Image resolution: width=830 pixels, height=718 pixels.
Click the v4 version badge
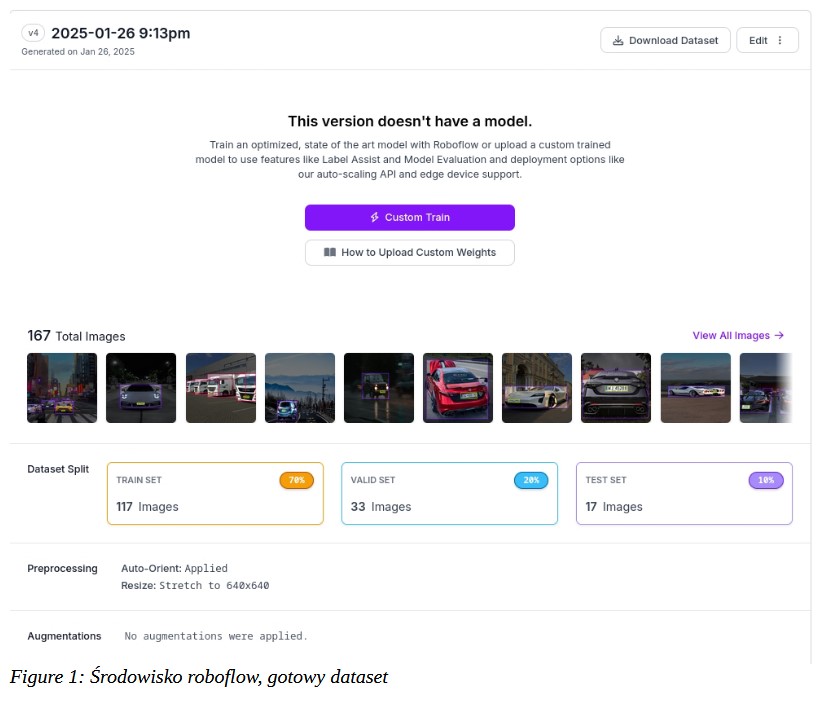click(x=33, y=32)
